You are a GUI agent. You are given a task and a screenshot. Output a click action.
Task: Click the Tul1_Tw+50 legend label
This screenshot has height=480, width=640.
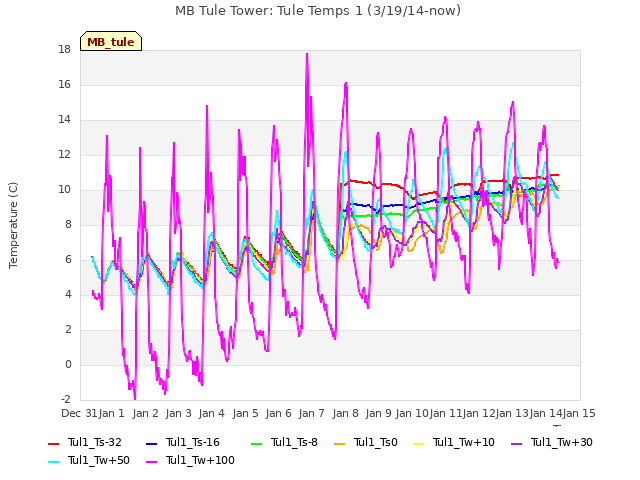pos(99,460)
